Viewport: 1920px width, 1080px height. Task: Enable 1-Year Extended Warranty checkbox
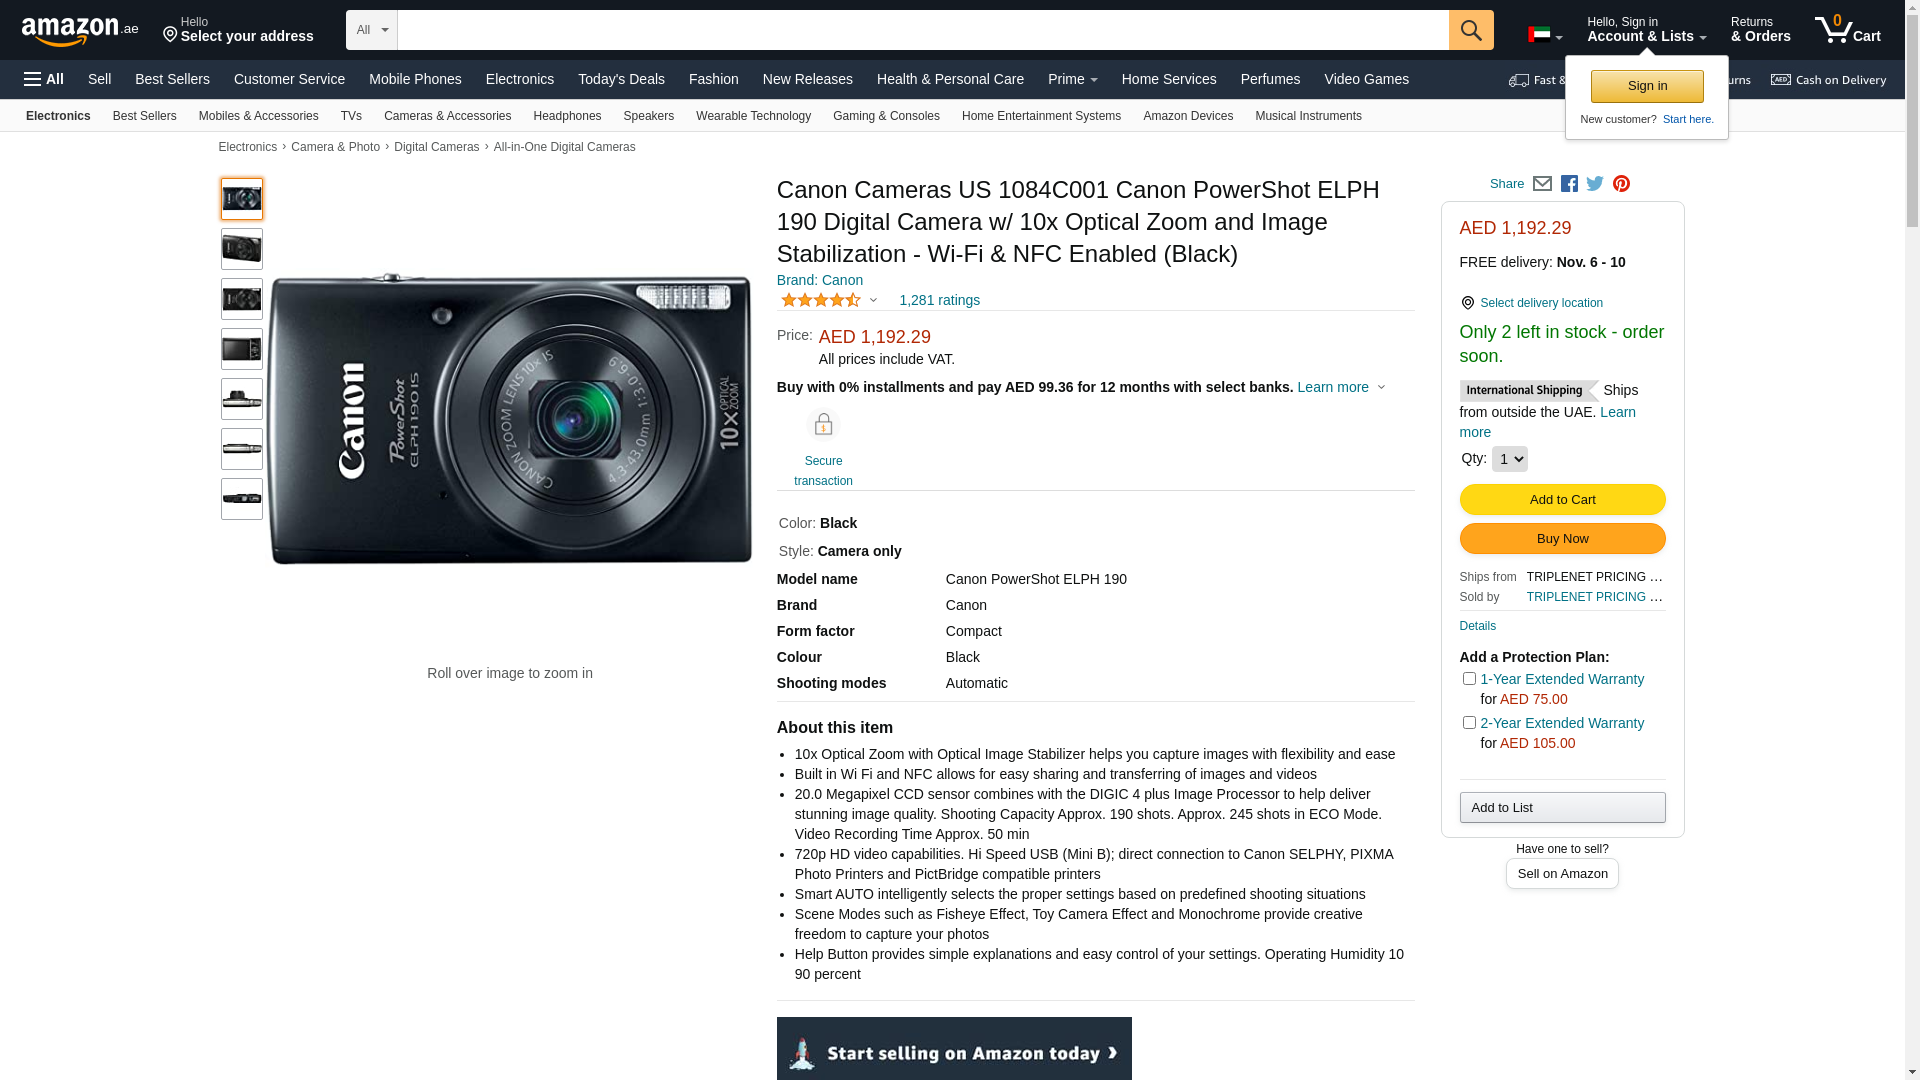point(1469,679)
